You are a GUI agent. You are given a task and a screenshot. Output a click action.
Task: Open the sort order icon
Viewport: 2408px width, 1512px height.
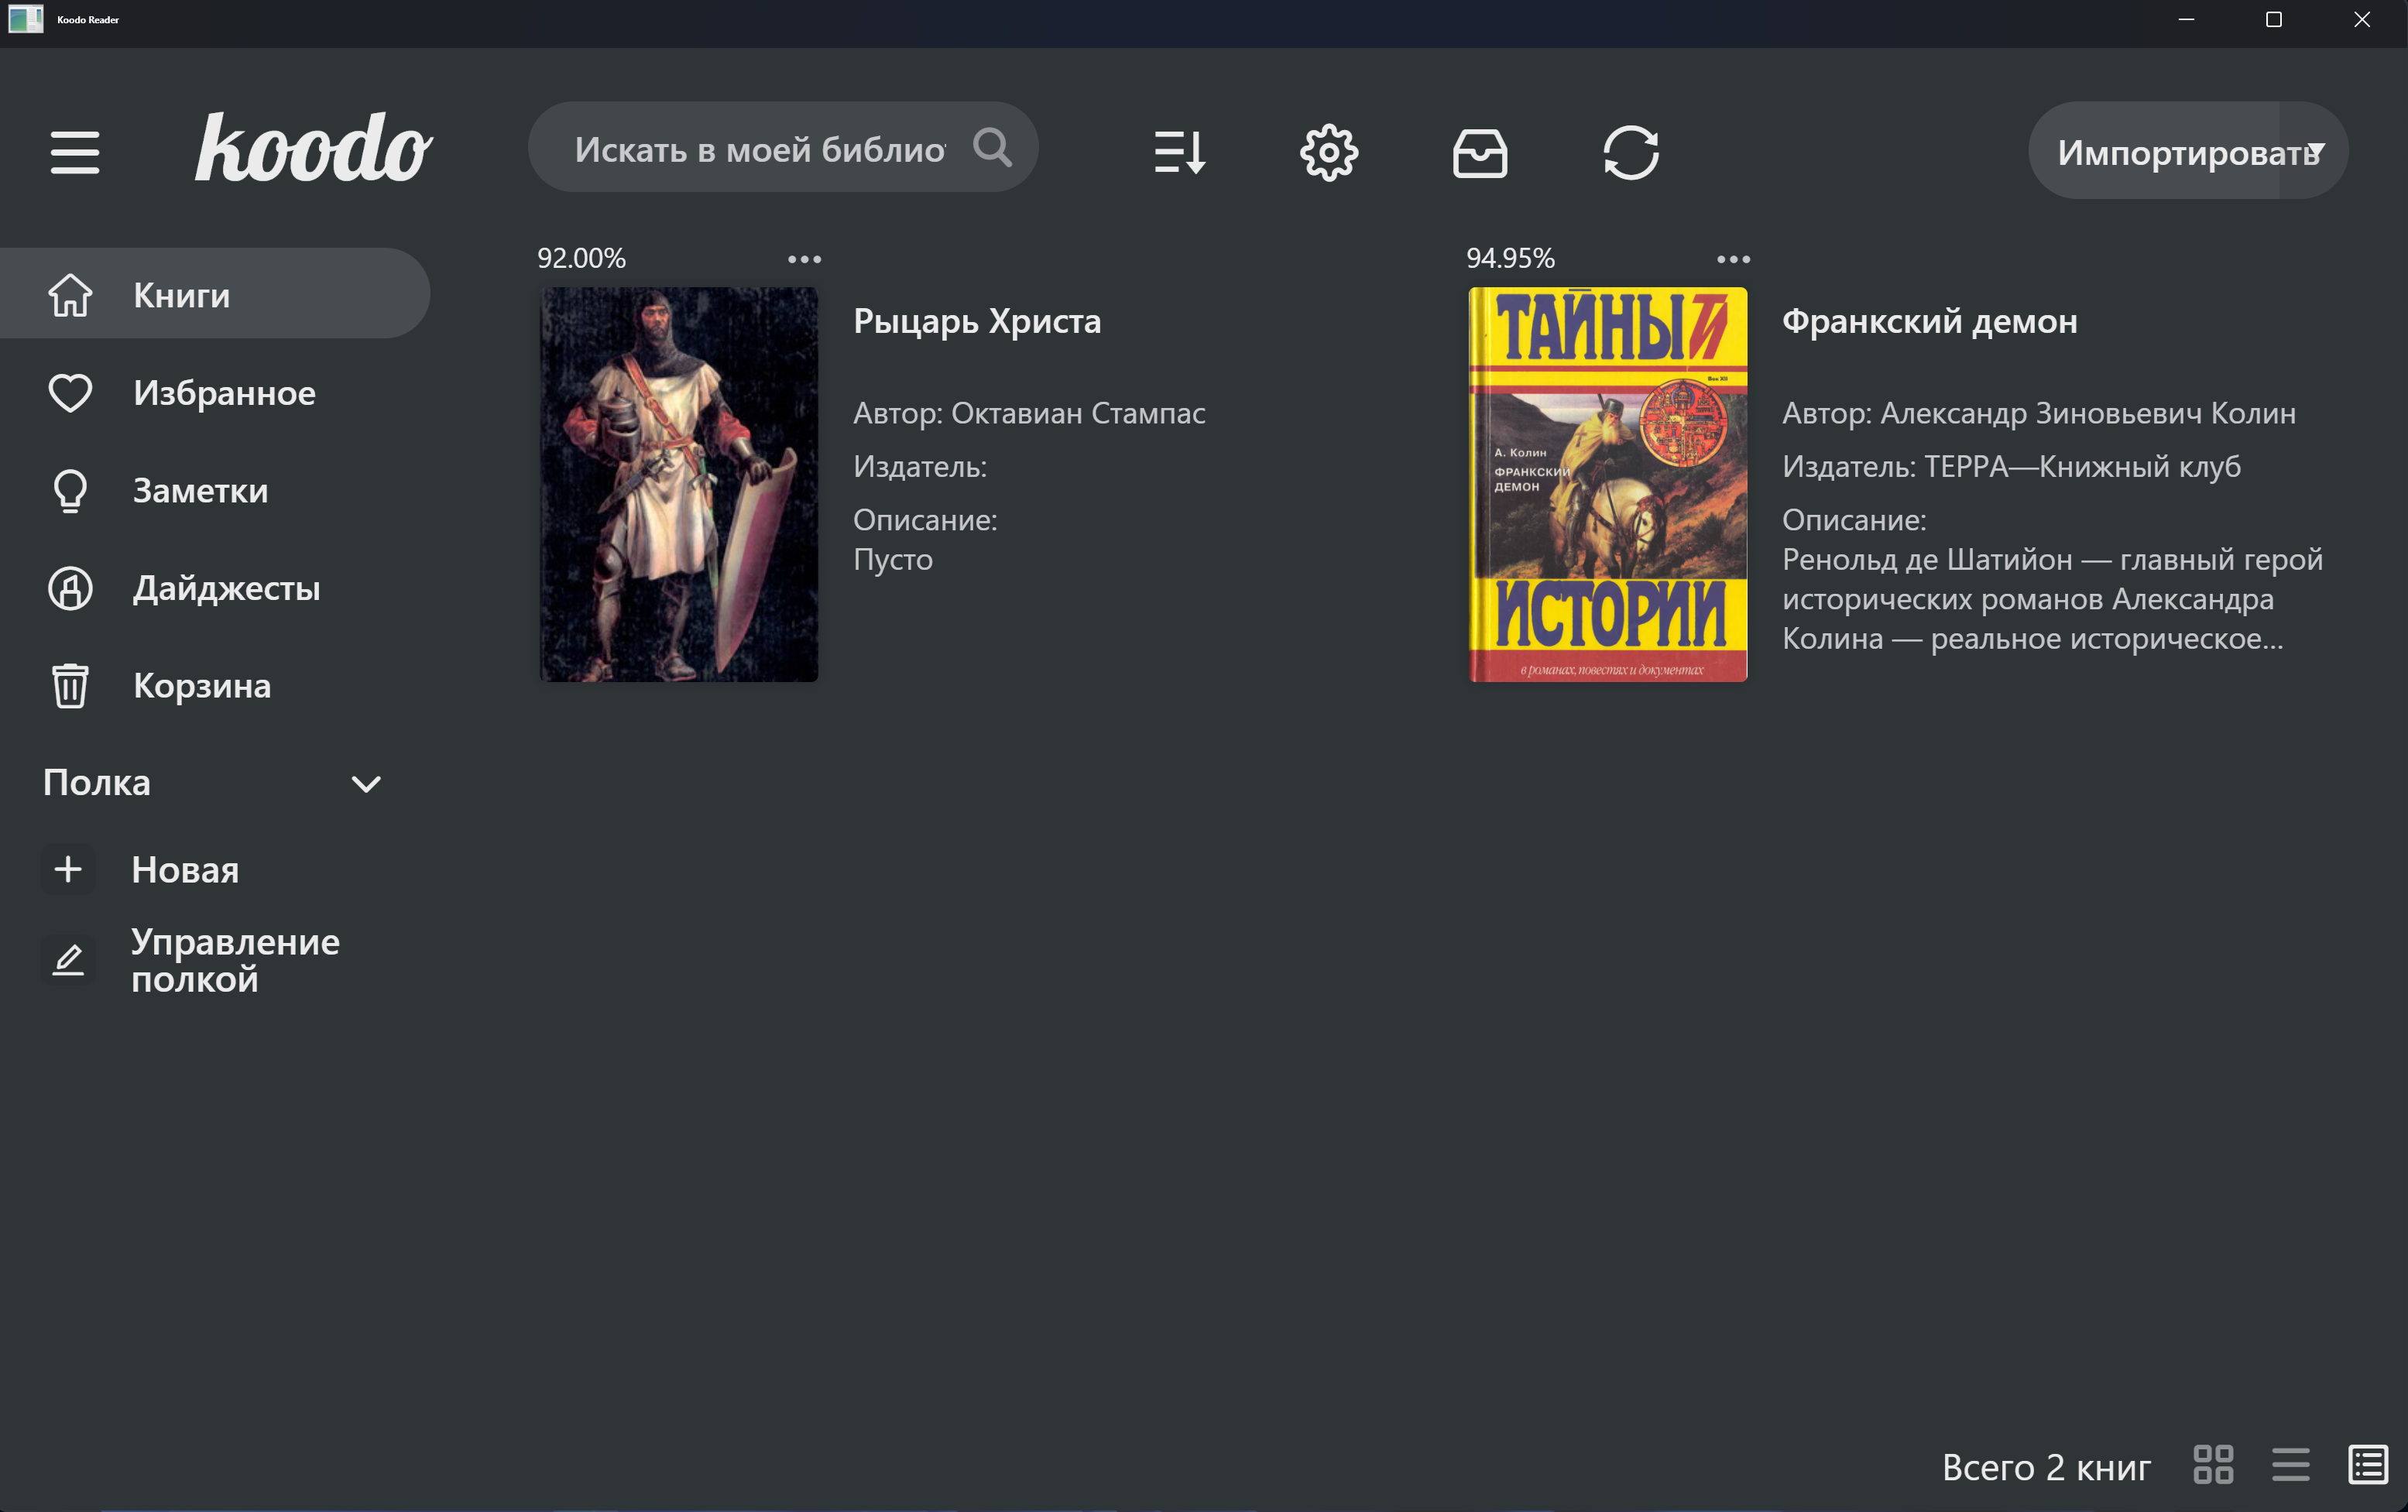point(1179,152)
